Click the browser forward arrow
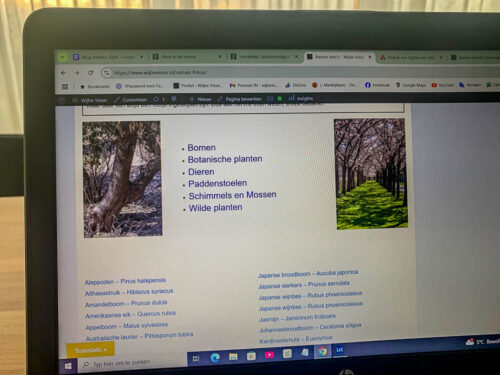Viewport: 500px width, 375px height. 77,72
